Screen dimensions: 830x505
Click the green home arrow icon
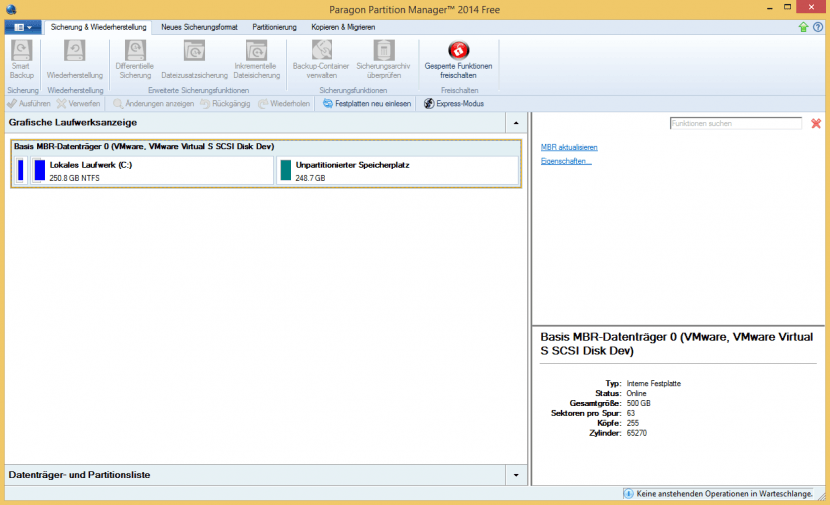point(803,27)
